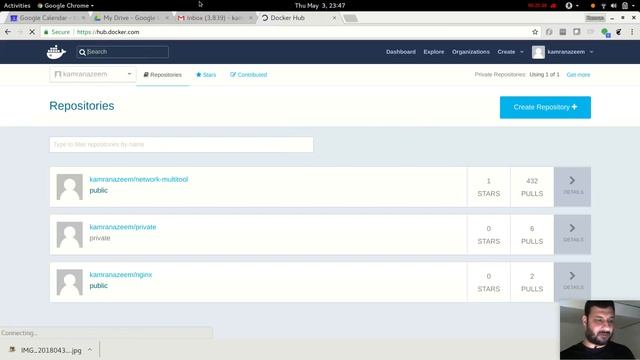This screenshot has width=640, height=360.
Task: Switch to Google Calendar browser tab
Action: point(43,18)
